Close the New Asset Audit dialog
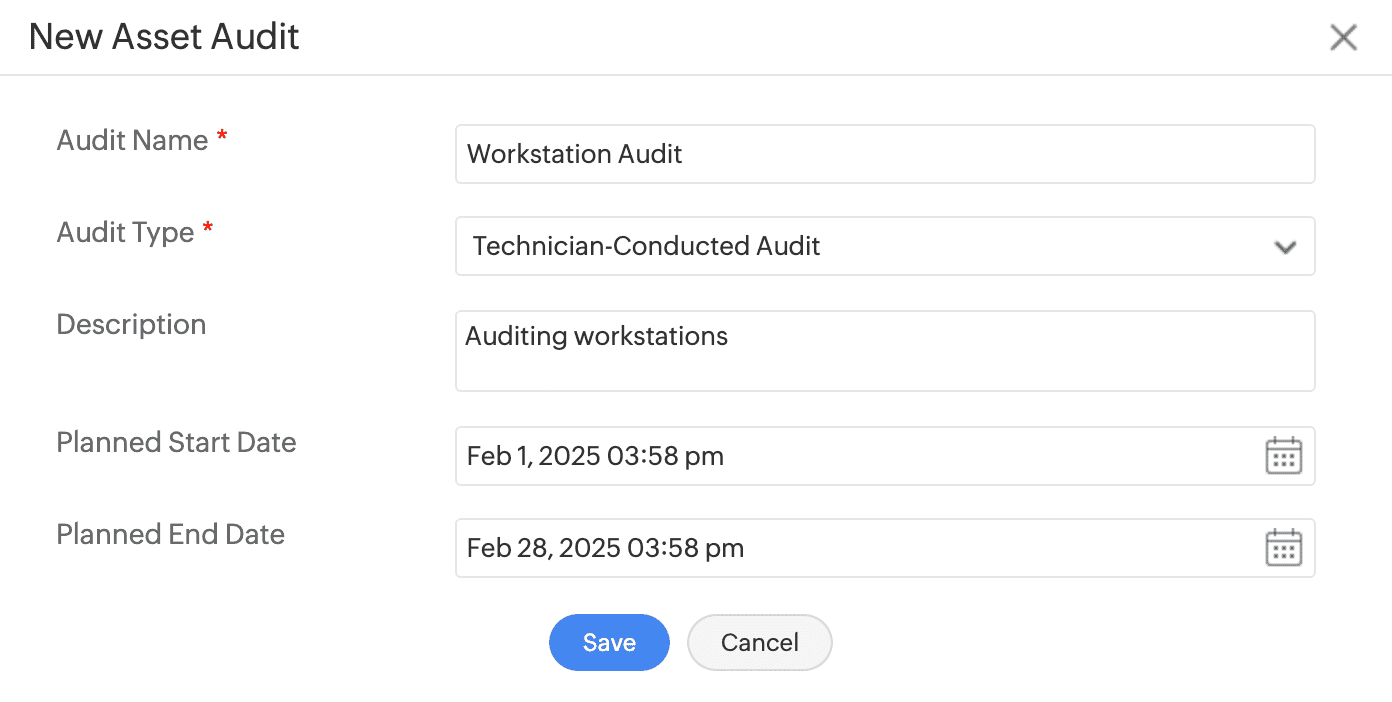The image size is (1392, 702). (1343, 38)
